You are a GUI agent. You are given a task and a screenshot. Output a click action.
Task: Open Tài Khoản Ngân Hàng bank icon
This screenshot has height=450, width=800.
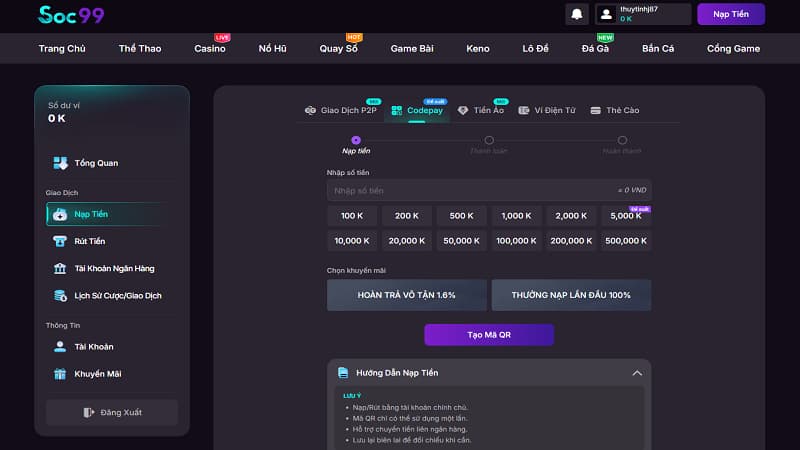(60, 268)
